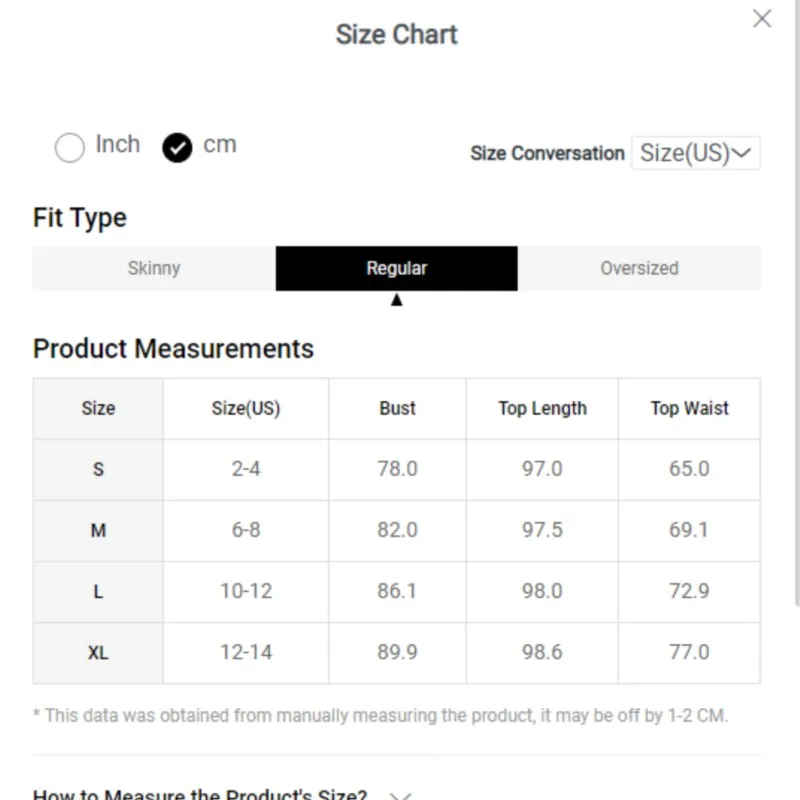Viewport: 800px width, 800px height.
Task: Click the Top Length column header
Action: coord(542,408)
